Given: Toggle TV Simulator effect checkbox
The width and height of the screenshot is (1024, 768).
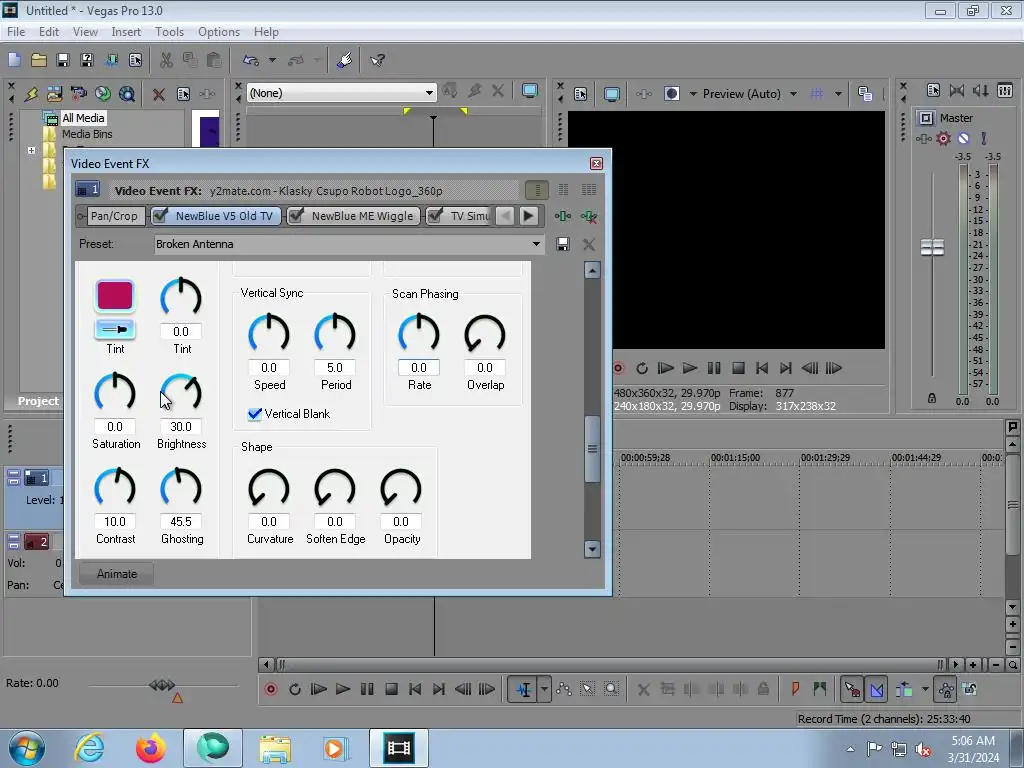Looking at the screenshot, I should tap(435, 216).
